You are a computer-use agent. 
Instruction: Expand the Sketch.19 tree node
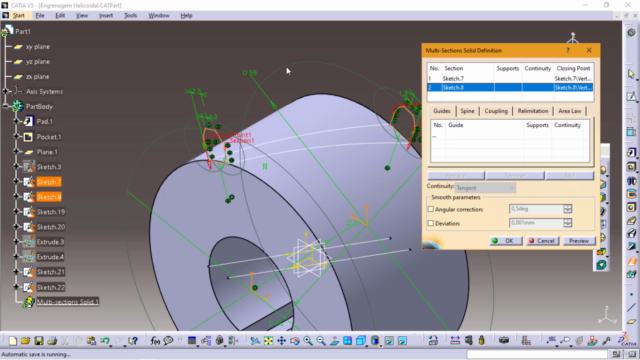pos(16,211)
